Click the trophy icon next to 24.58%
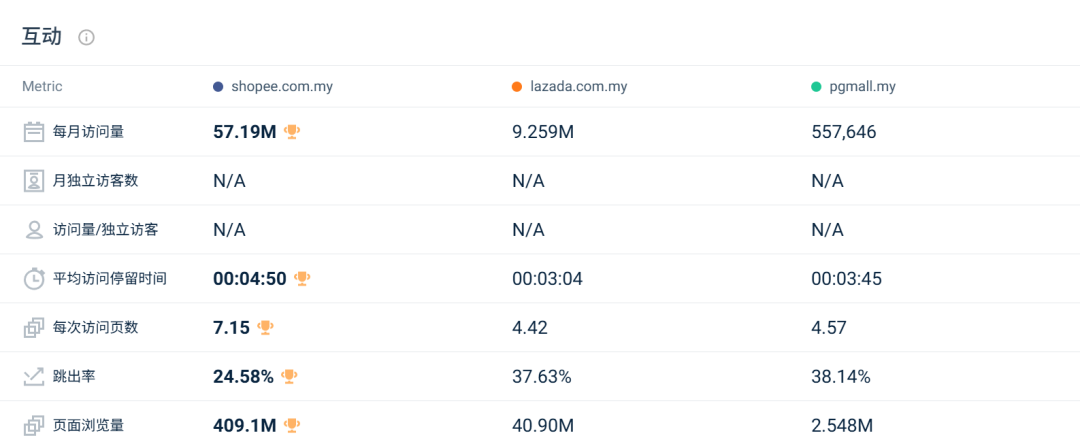This screenshot has height=446, width=1080. point(289,377)
